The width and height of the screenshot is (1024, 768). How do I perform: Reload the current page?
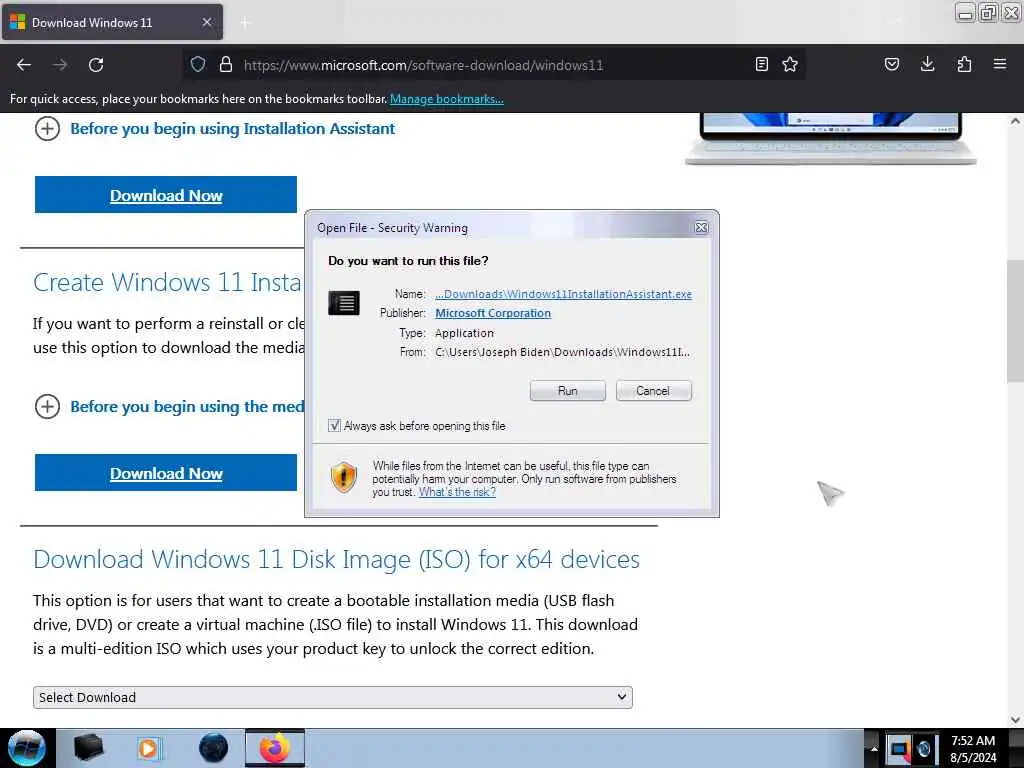[96, 65]
